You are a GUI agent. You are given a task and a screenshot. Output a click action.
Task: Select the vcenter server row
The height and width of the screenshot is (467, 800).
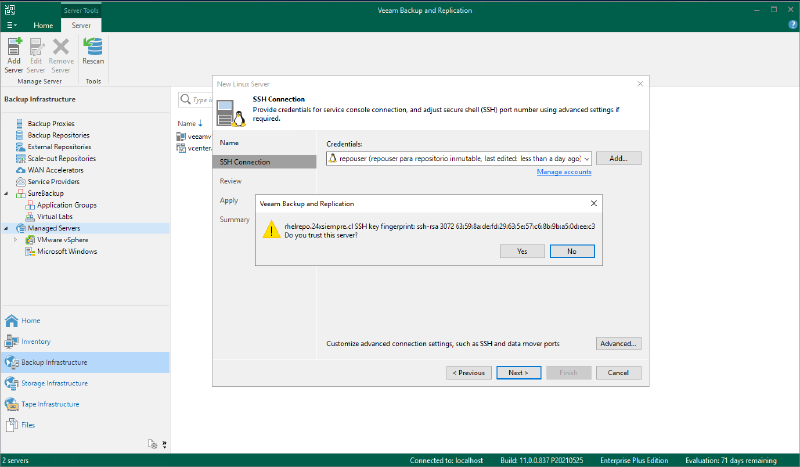click(x=194, y=148)
